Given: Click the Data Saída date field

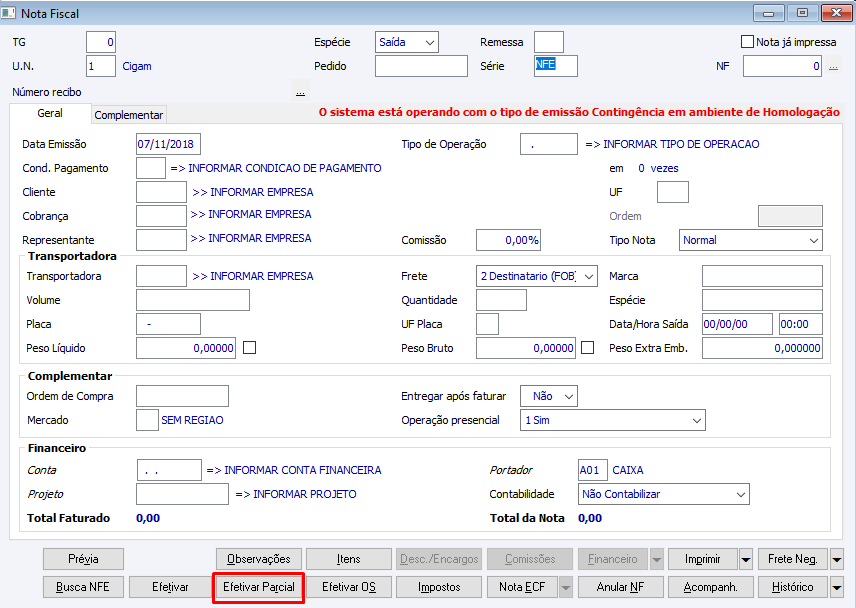Looking at the screenshot, I should [x=737, y=324].
